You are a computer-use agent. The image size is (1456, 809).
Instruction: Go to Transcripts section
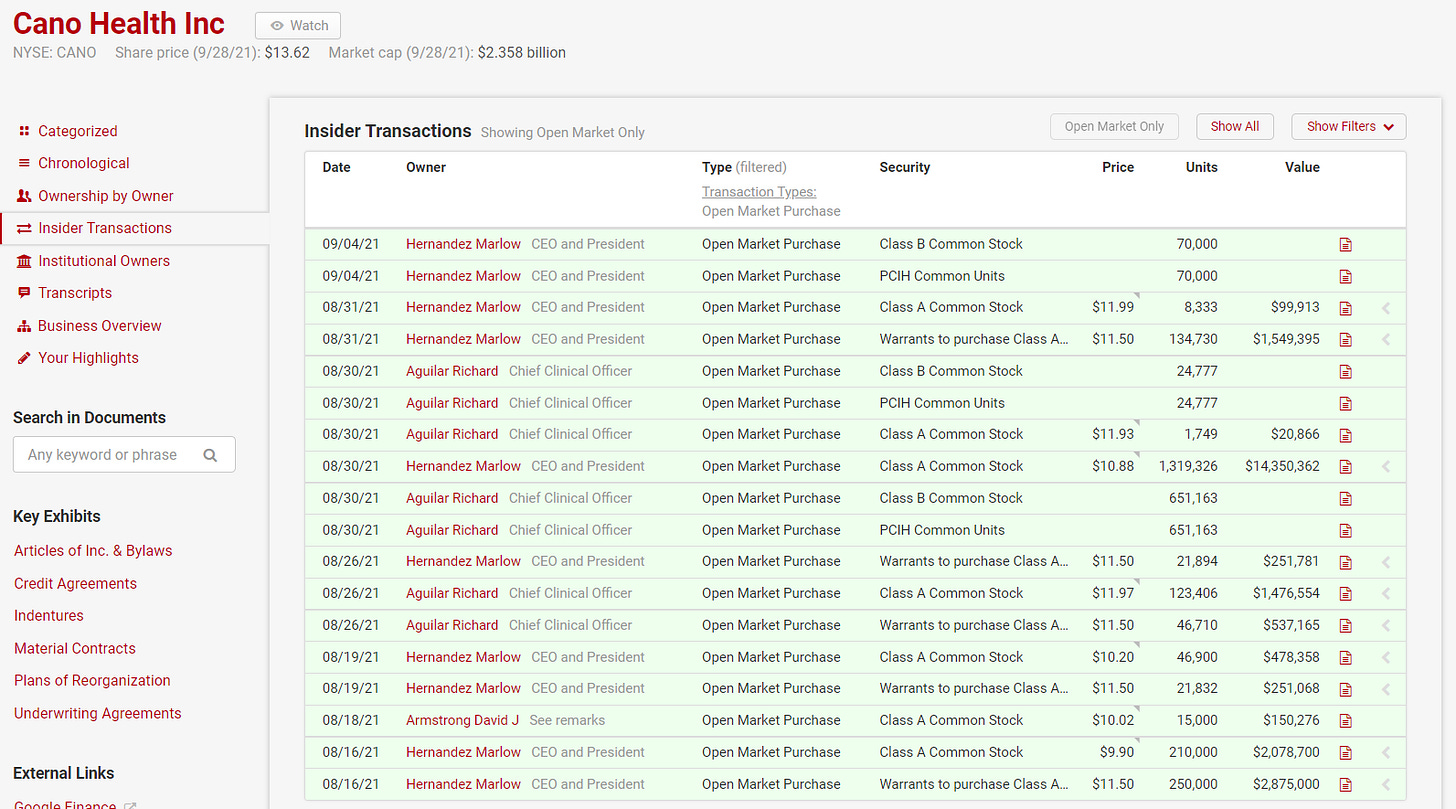(x=75, y=293)
